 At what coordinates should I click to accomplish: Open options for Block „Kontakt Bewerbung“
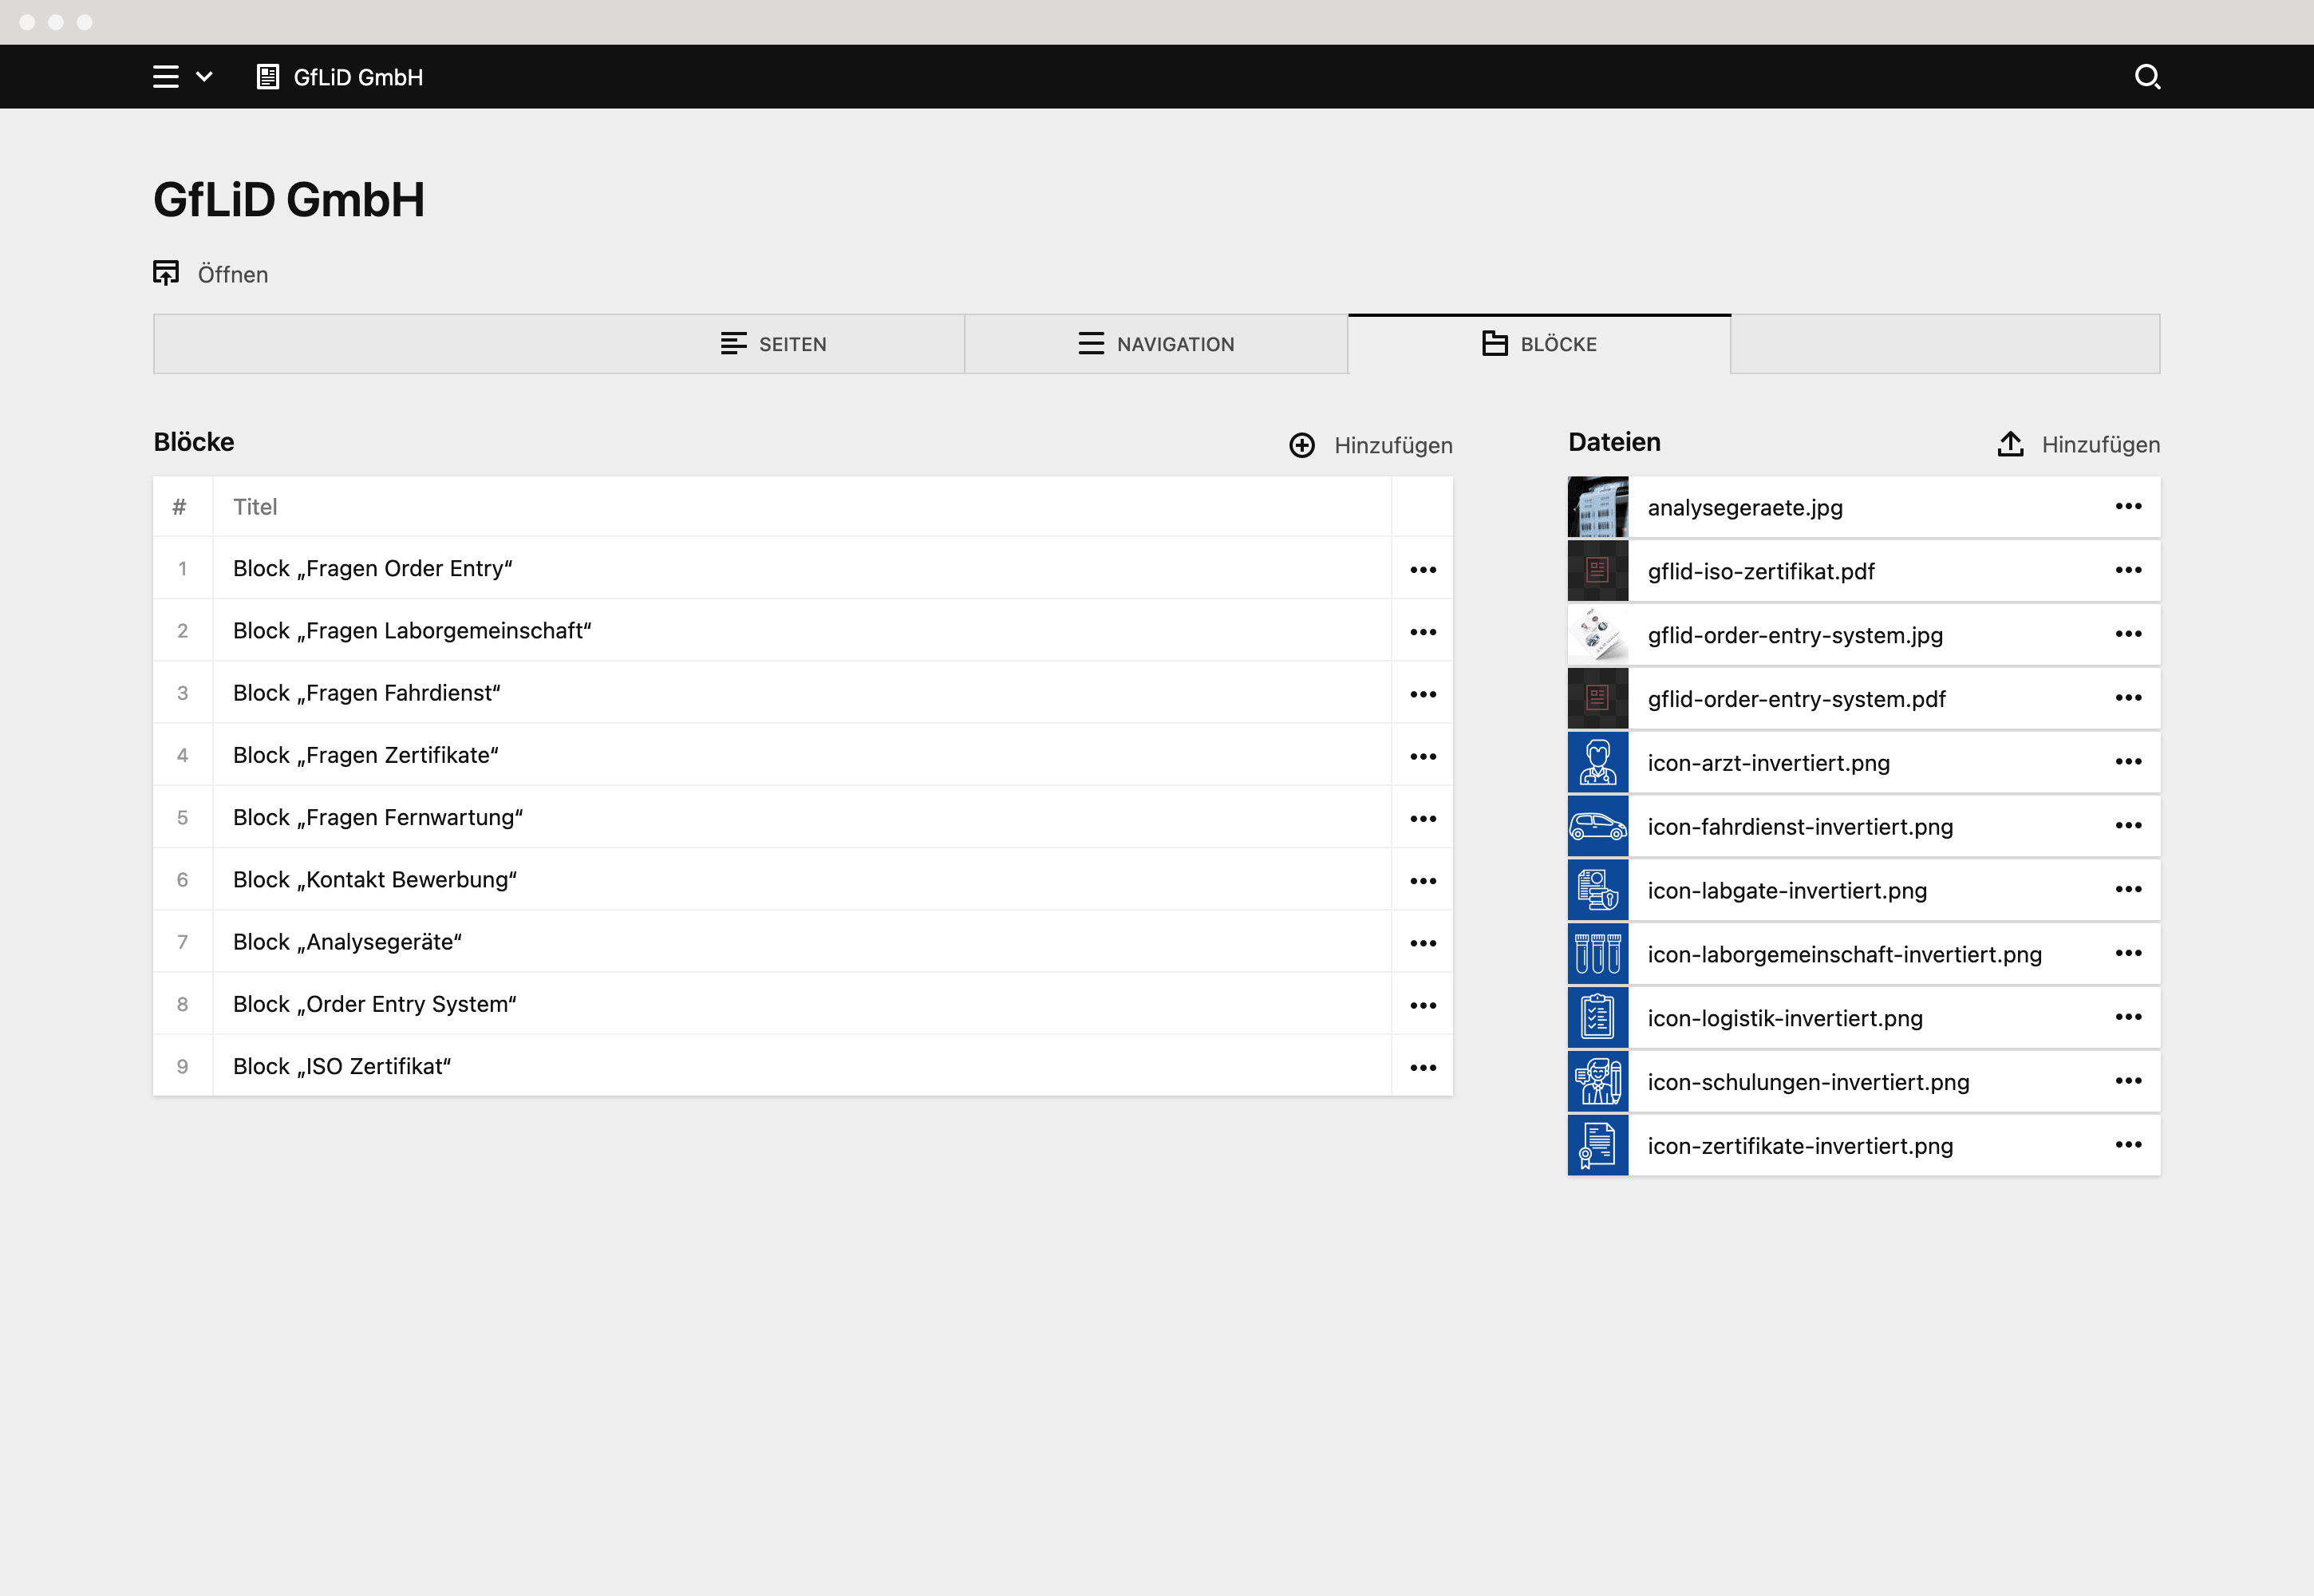1423,881
